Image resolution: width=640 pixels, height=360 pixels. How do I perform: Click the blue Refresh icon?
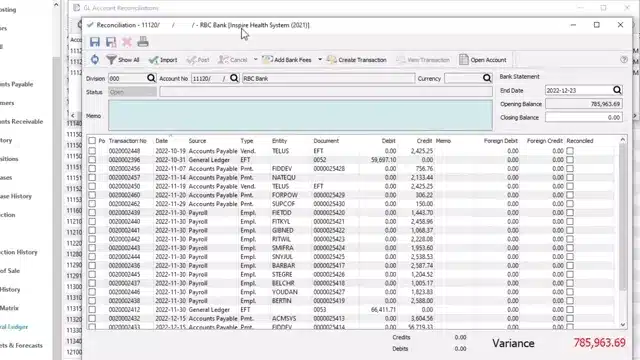point(95,60)
